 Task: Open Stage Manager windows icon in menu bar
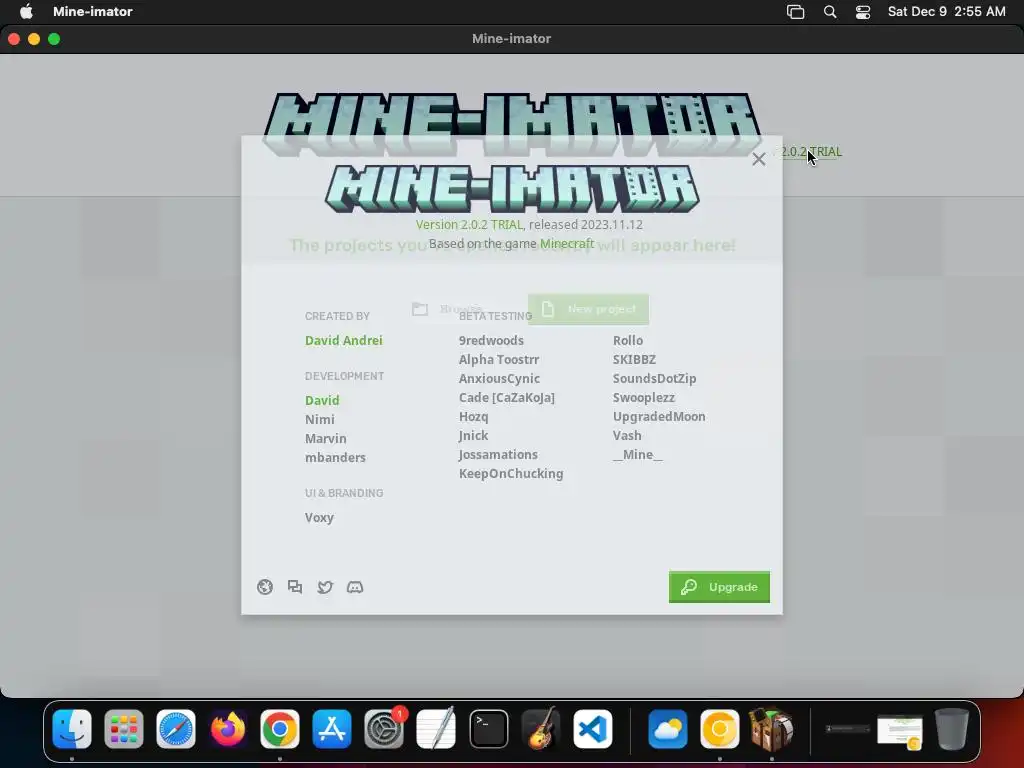click(795, 11)
